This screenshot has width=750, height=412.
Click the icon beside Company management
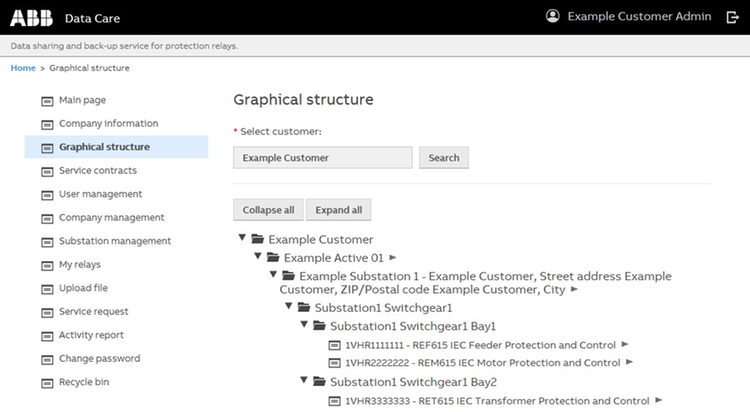pos(47,218)
